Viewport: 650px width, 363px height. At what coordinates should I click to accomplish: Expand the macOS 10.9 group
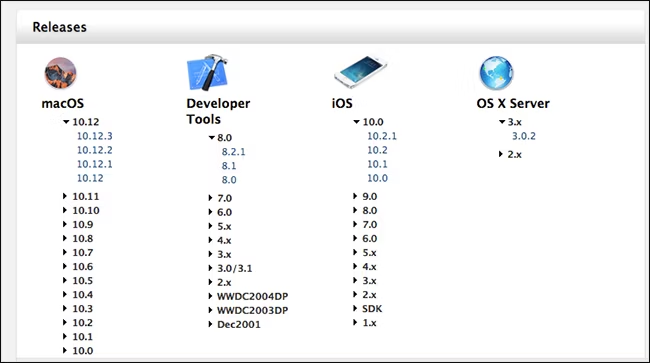point(65,224)
